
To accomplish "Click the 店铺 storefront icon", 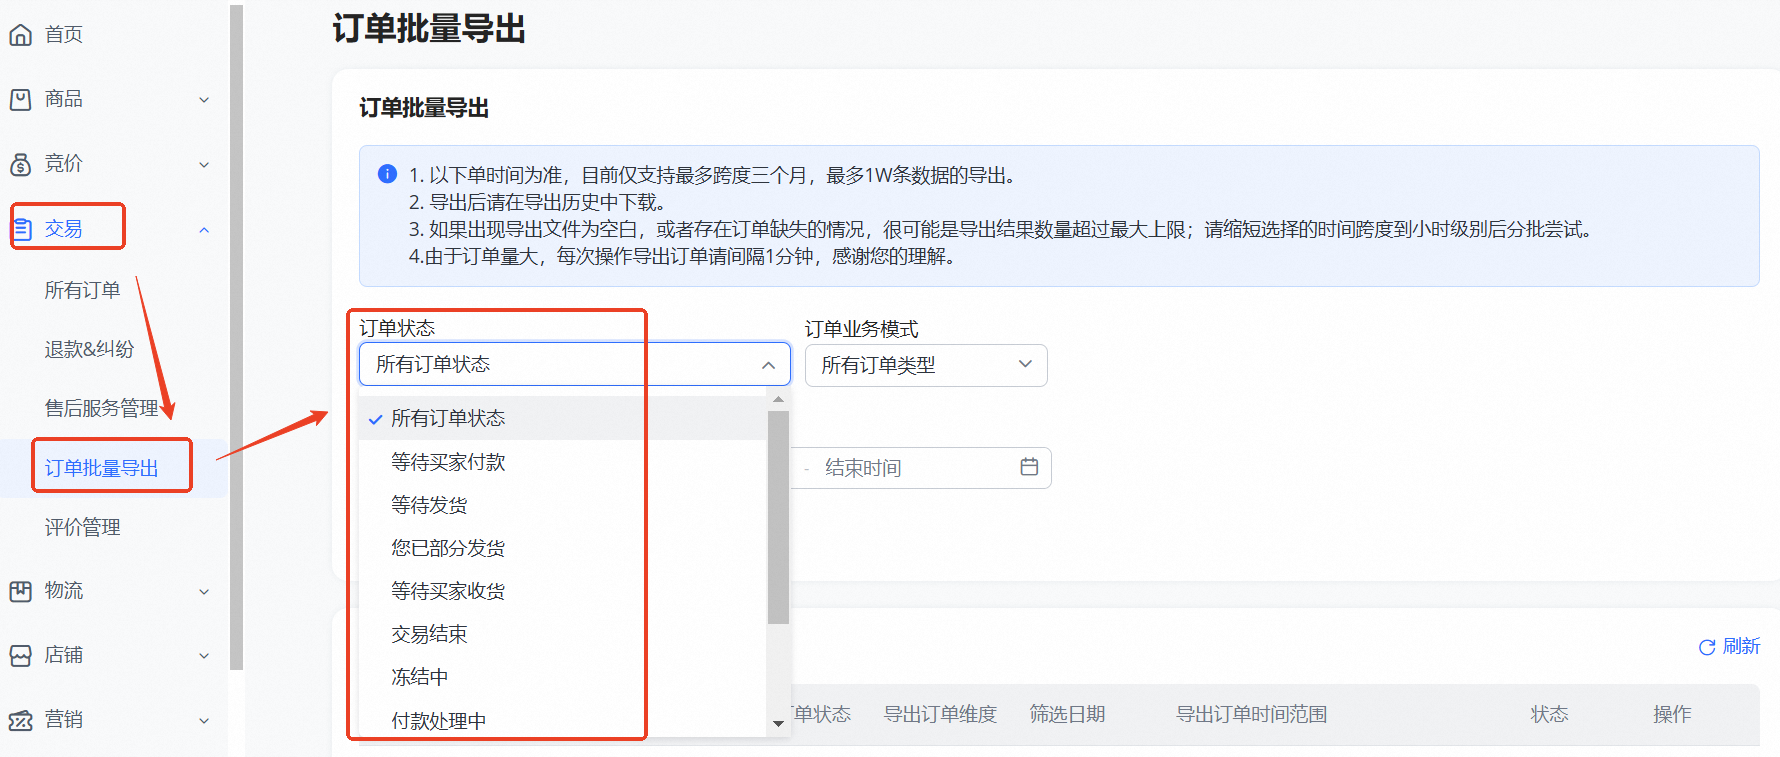I will 20,656.
